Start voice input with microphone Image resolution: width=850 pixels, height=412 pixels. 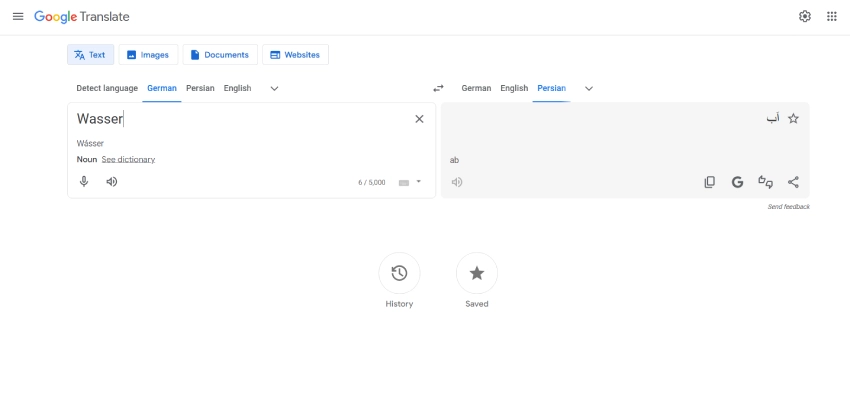[x=84, y=182]
